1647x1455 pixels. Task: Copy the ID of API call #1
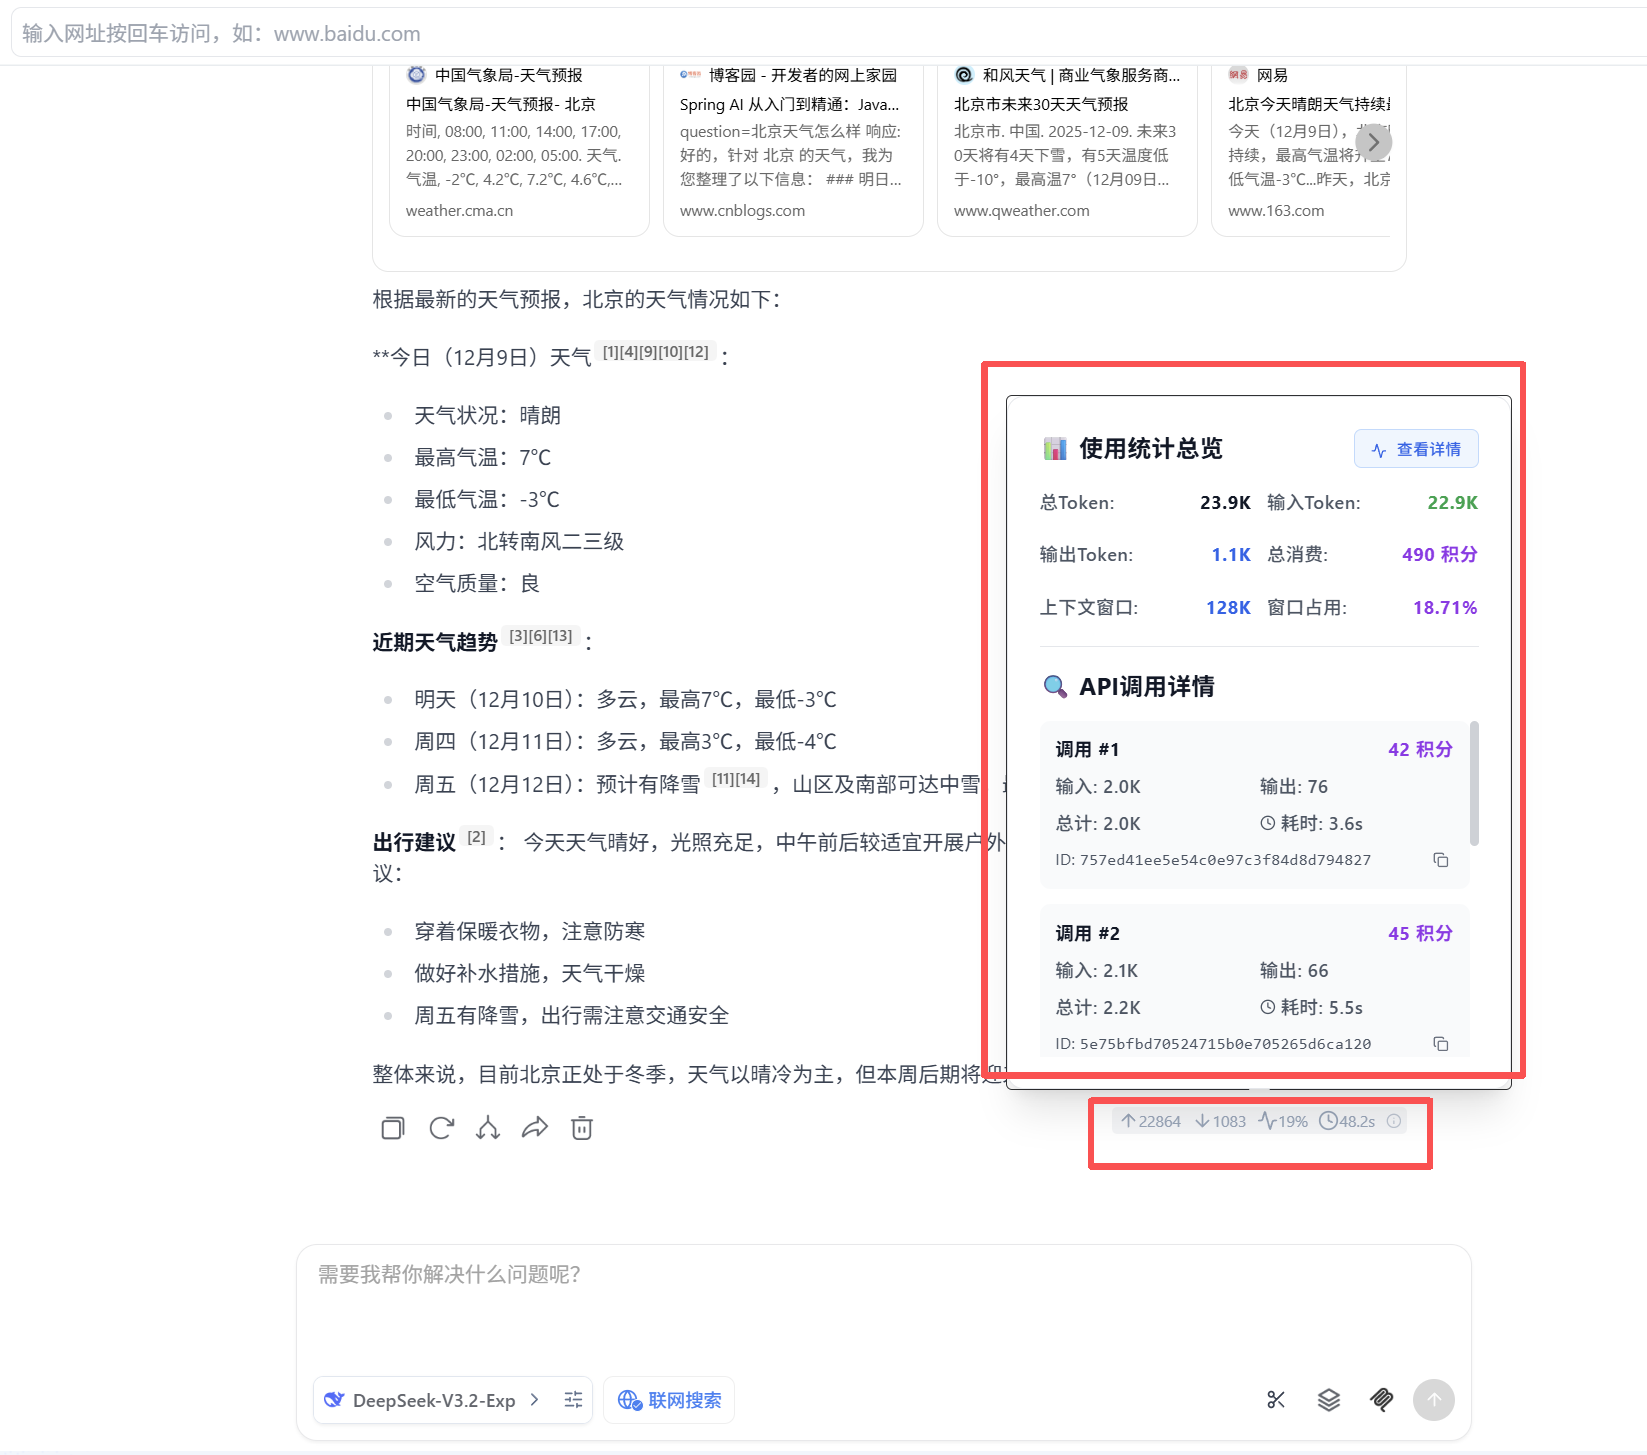pyautogui.click(x=1441, y=860)
